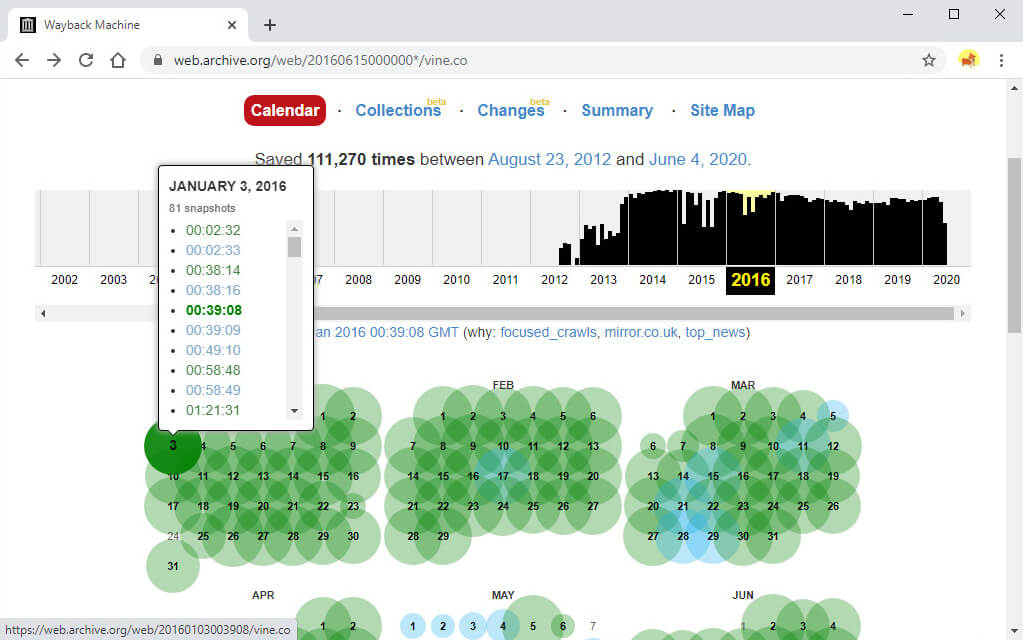Open the Changes view

pyautogui.click(x=511, y=110)
